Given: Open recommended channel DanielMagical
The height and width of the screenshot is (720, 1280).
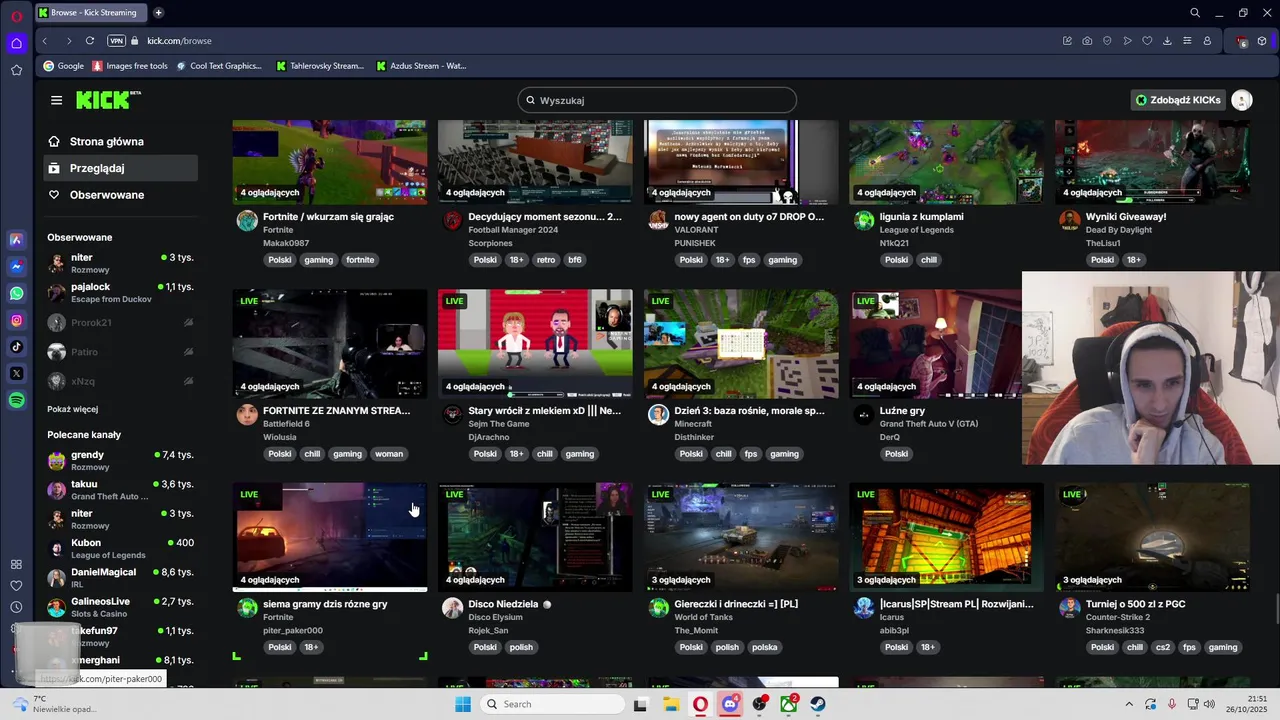Looking at the screenshot, I should tap(121, 577).
